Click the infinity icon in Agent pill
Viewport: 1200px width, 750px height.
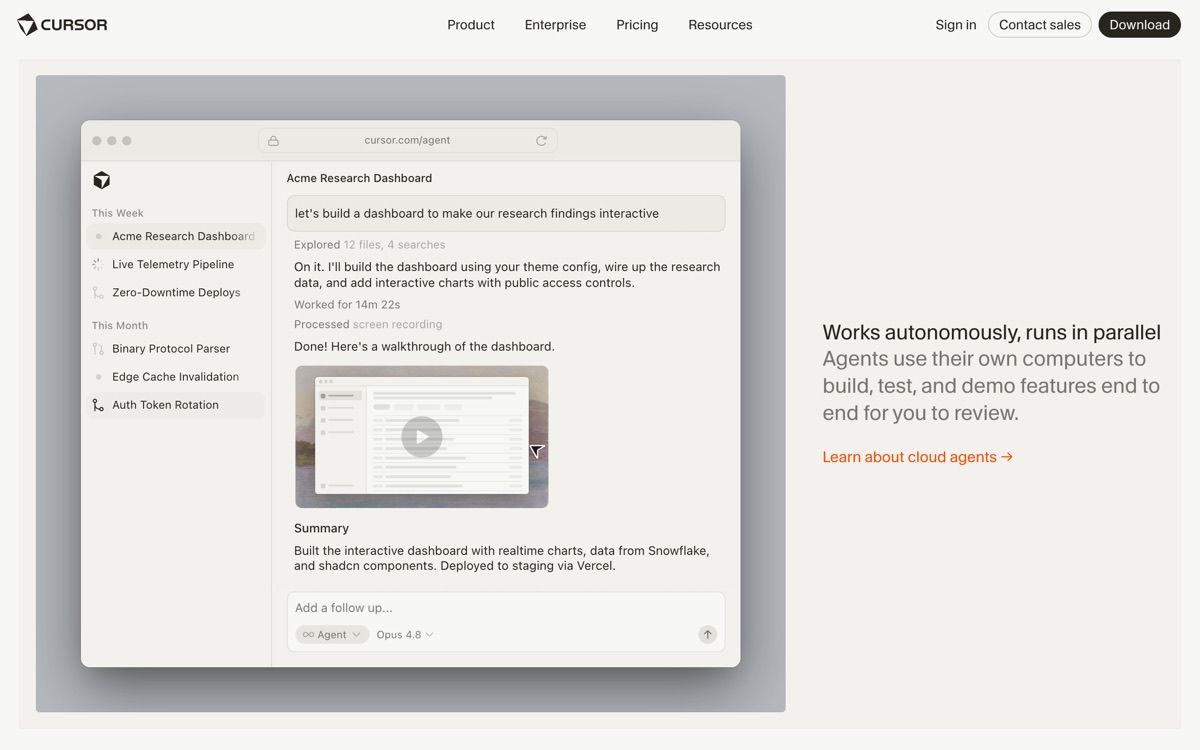point(308,634)
